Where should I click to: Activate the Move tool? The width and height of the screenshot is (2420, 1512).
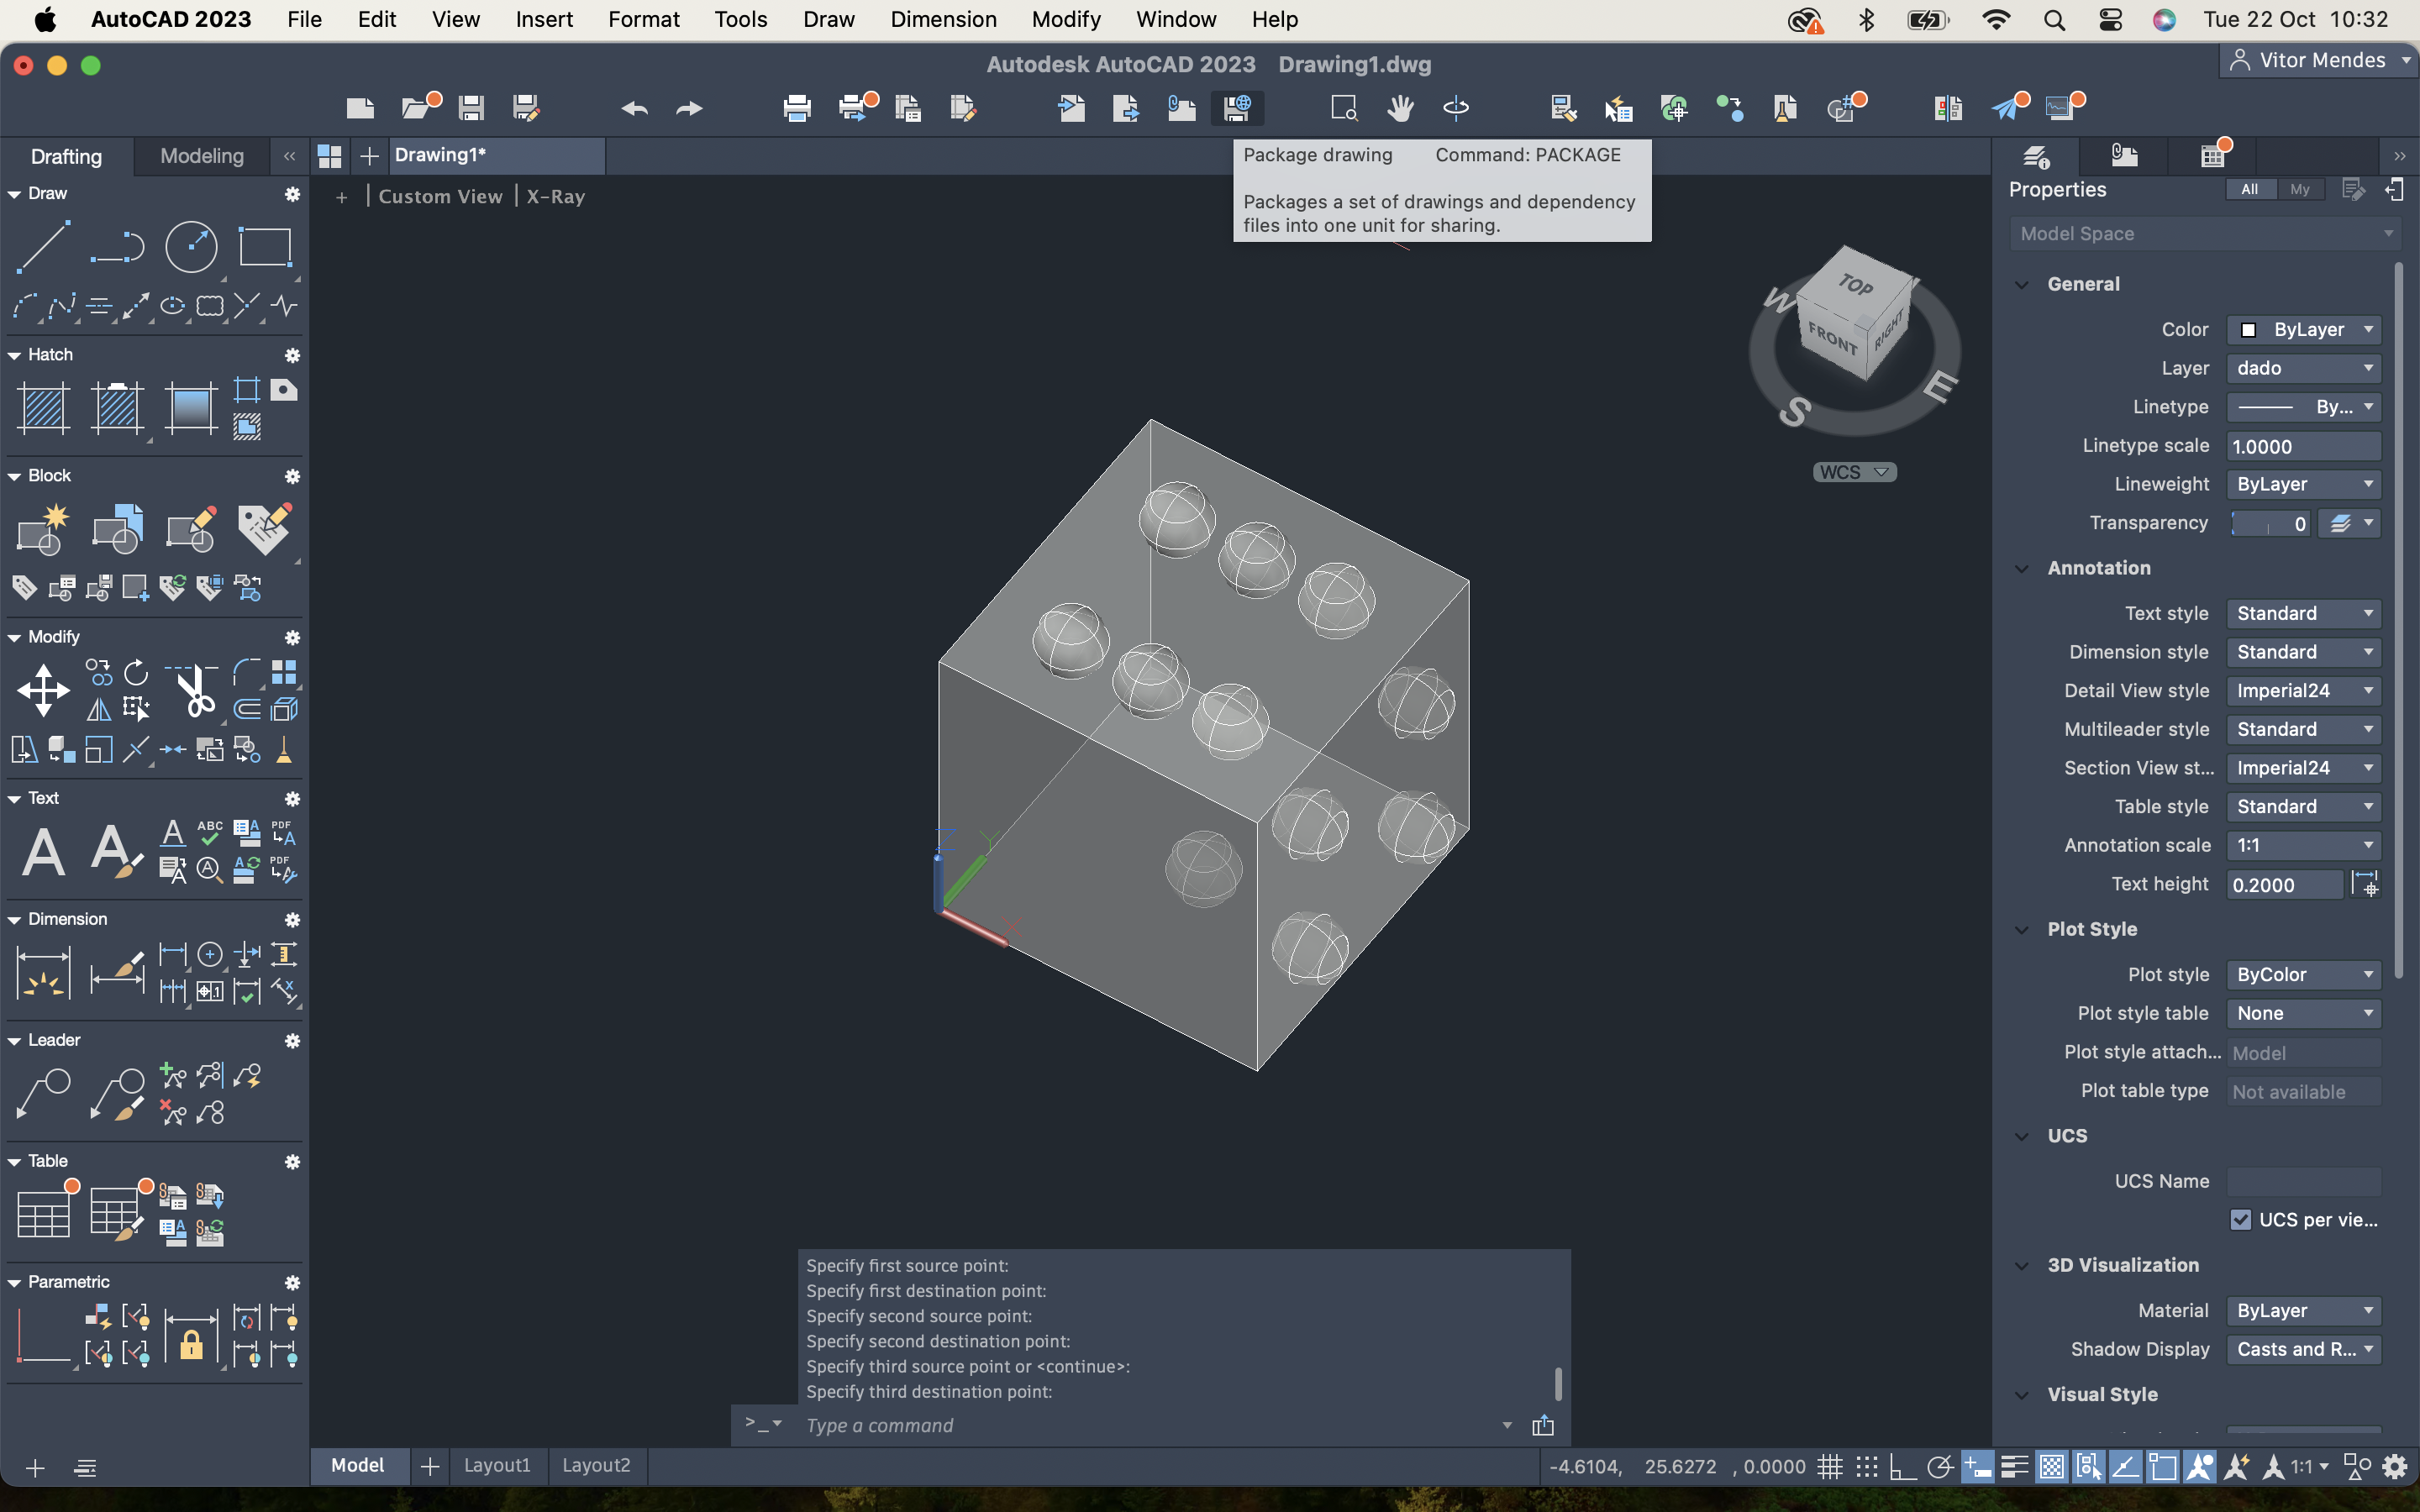point(43,690)
